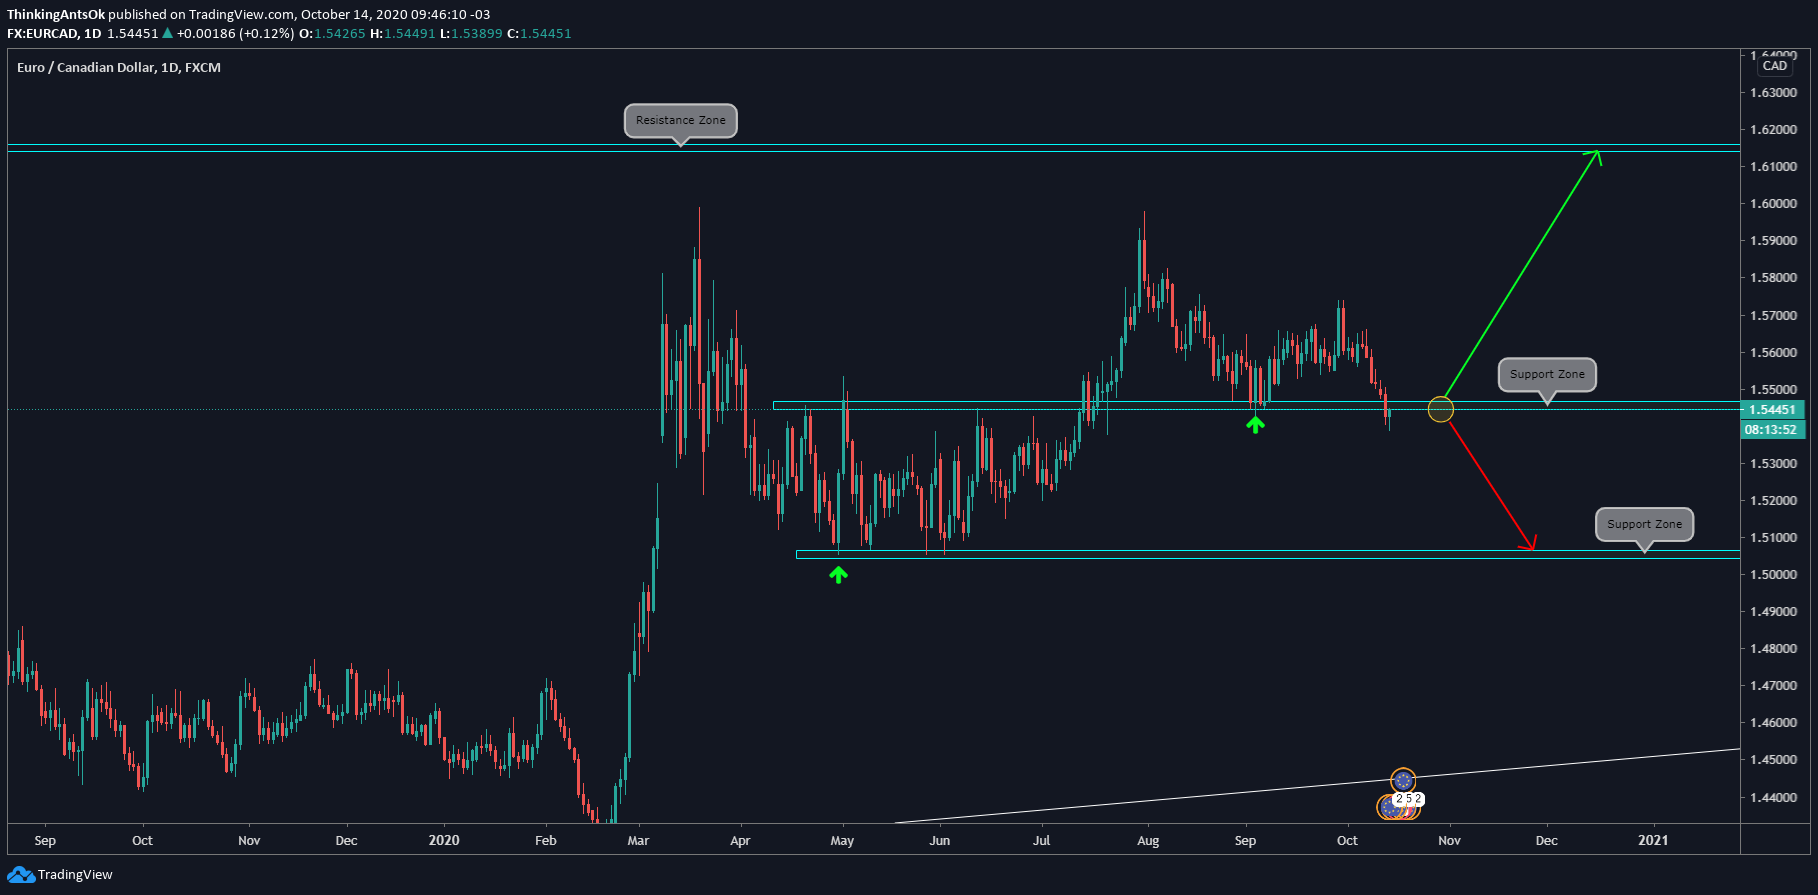The image size is (1818, 895).
Task: Click the 1.54451 current price tag
Action: click(x=1771, y=409)
